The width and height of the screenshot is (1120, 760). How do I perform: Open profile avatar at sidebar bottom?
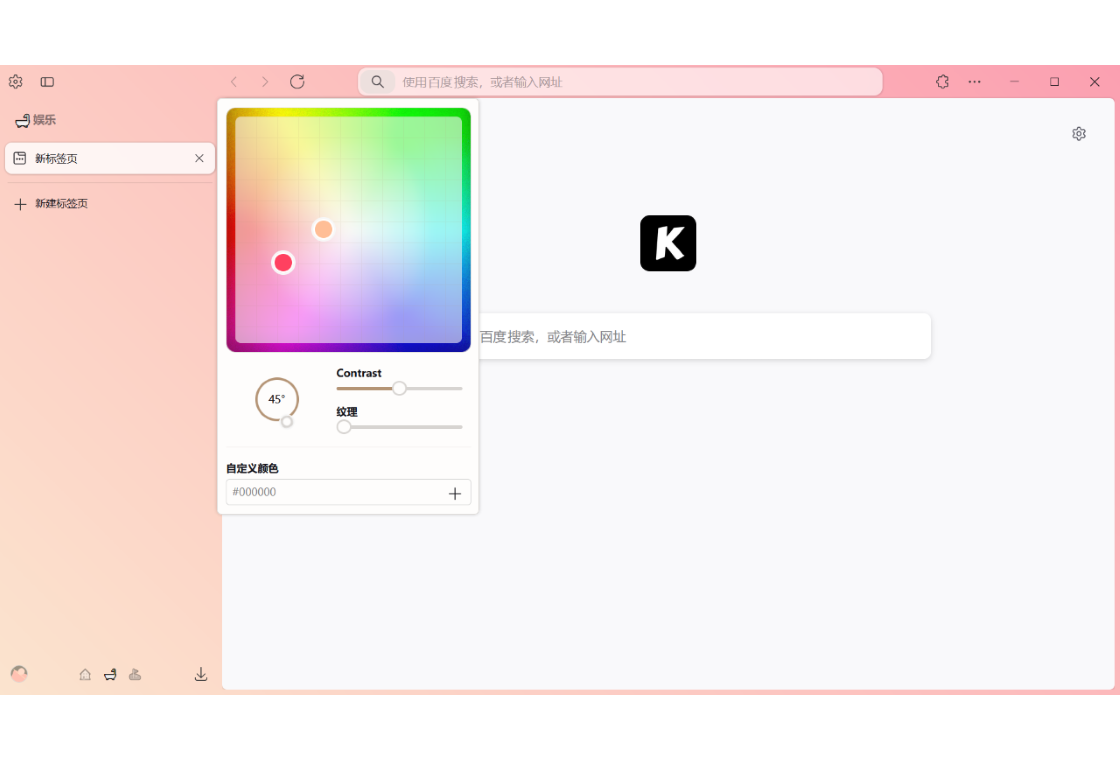[x=19, y=674]
